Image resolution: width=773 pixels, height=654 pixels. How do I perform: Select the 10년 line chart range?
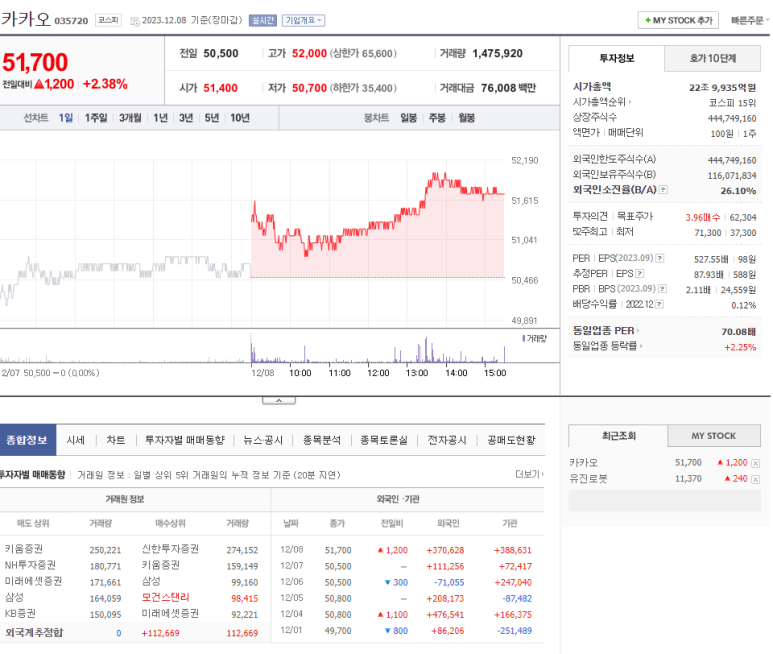tap(240, 118)
